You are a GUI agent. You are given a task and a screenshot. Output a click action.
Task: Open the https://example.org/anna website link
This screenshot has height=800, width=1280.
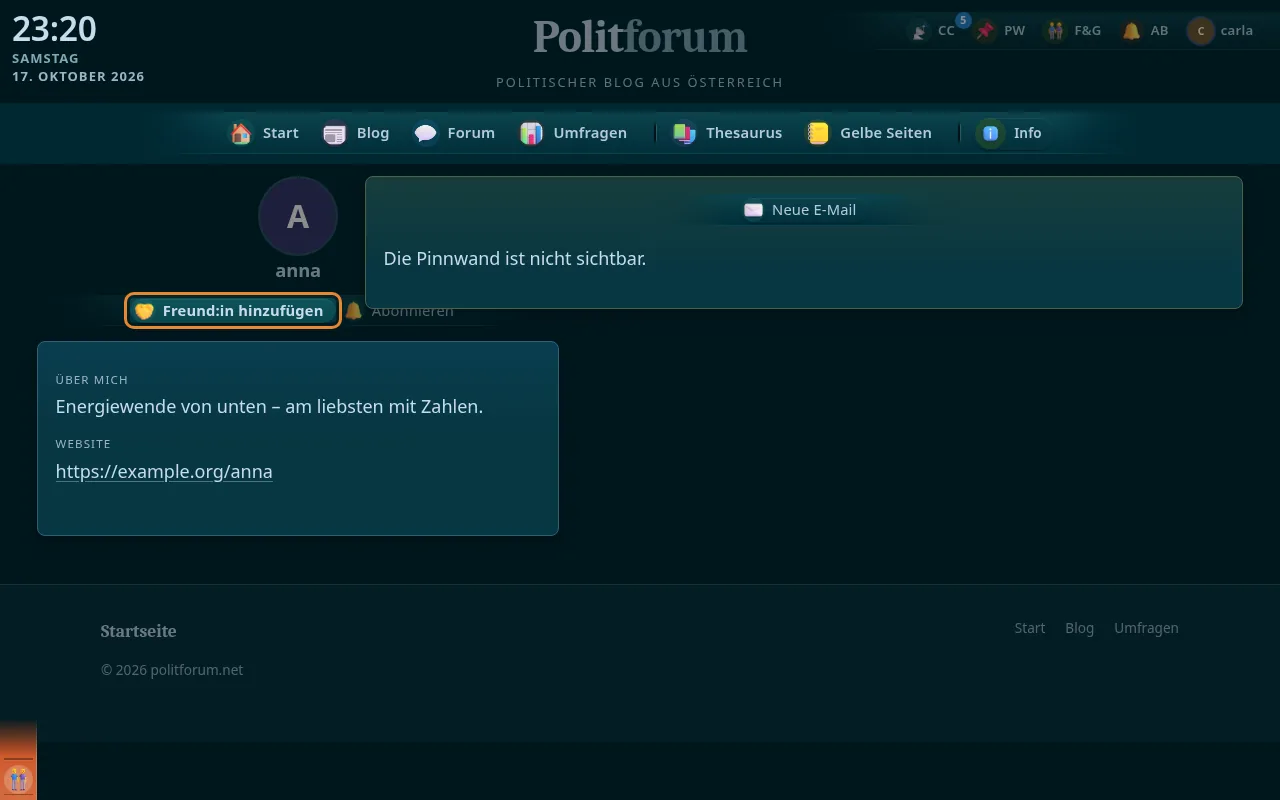(x=164, y=472)
